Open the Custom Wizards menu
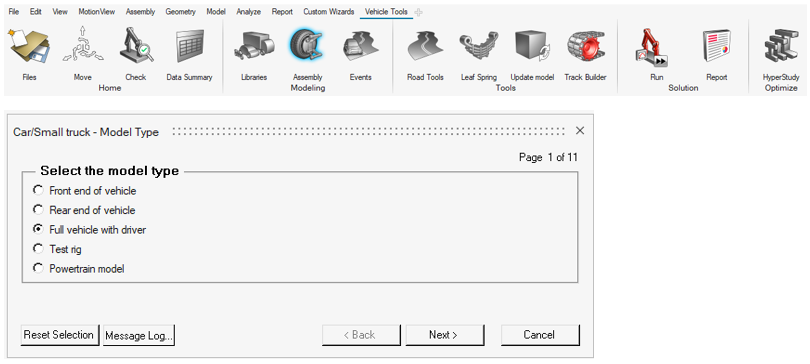 pos(329,11)
